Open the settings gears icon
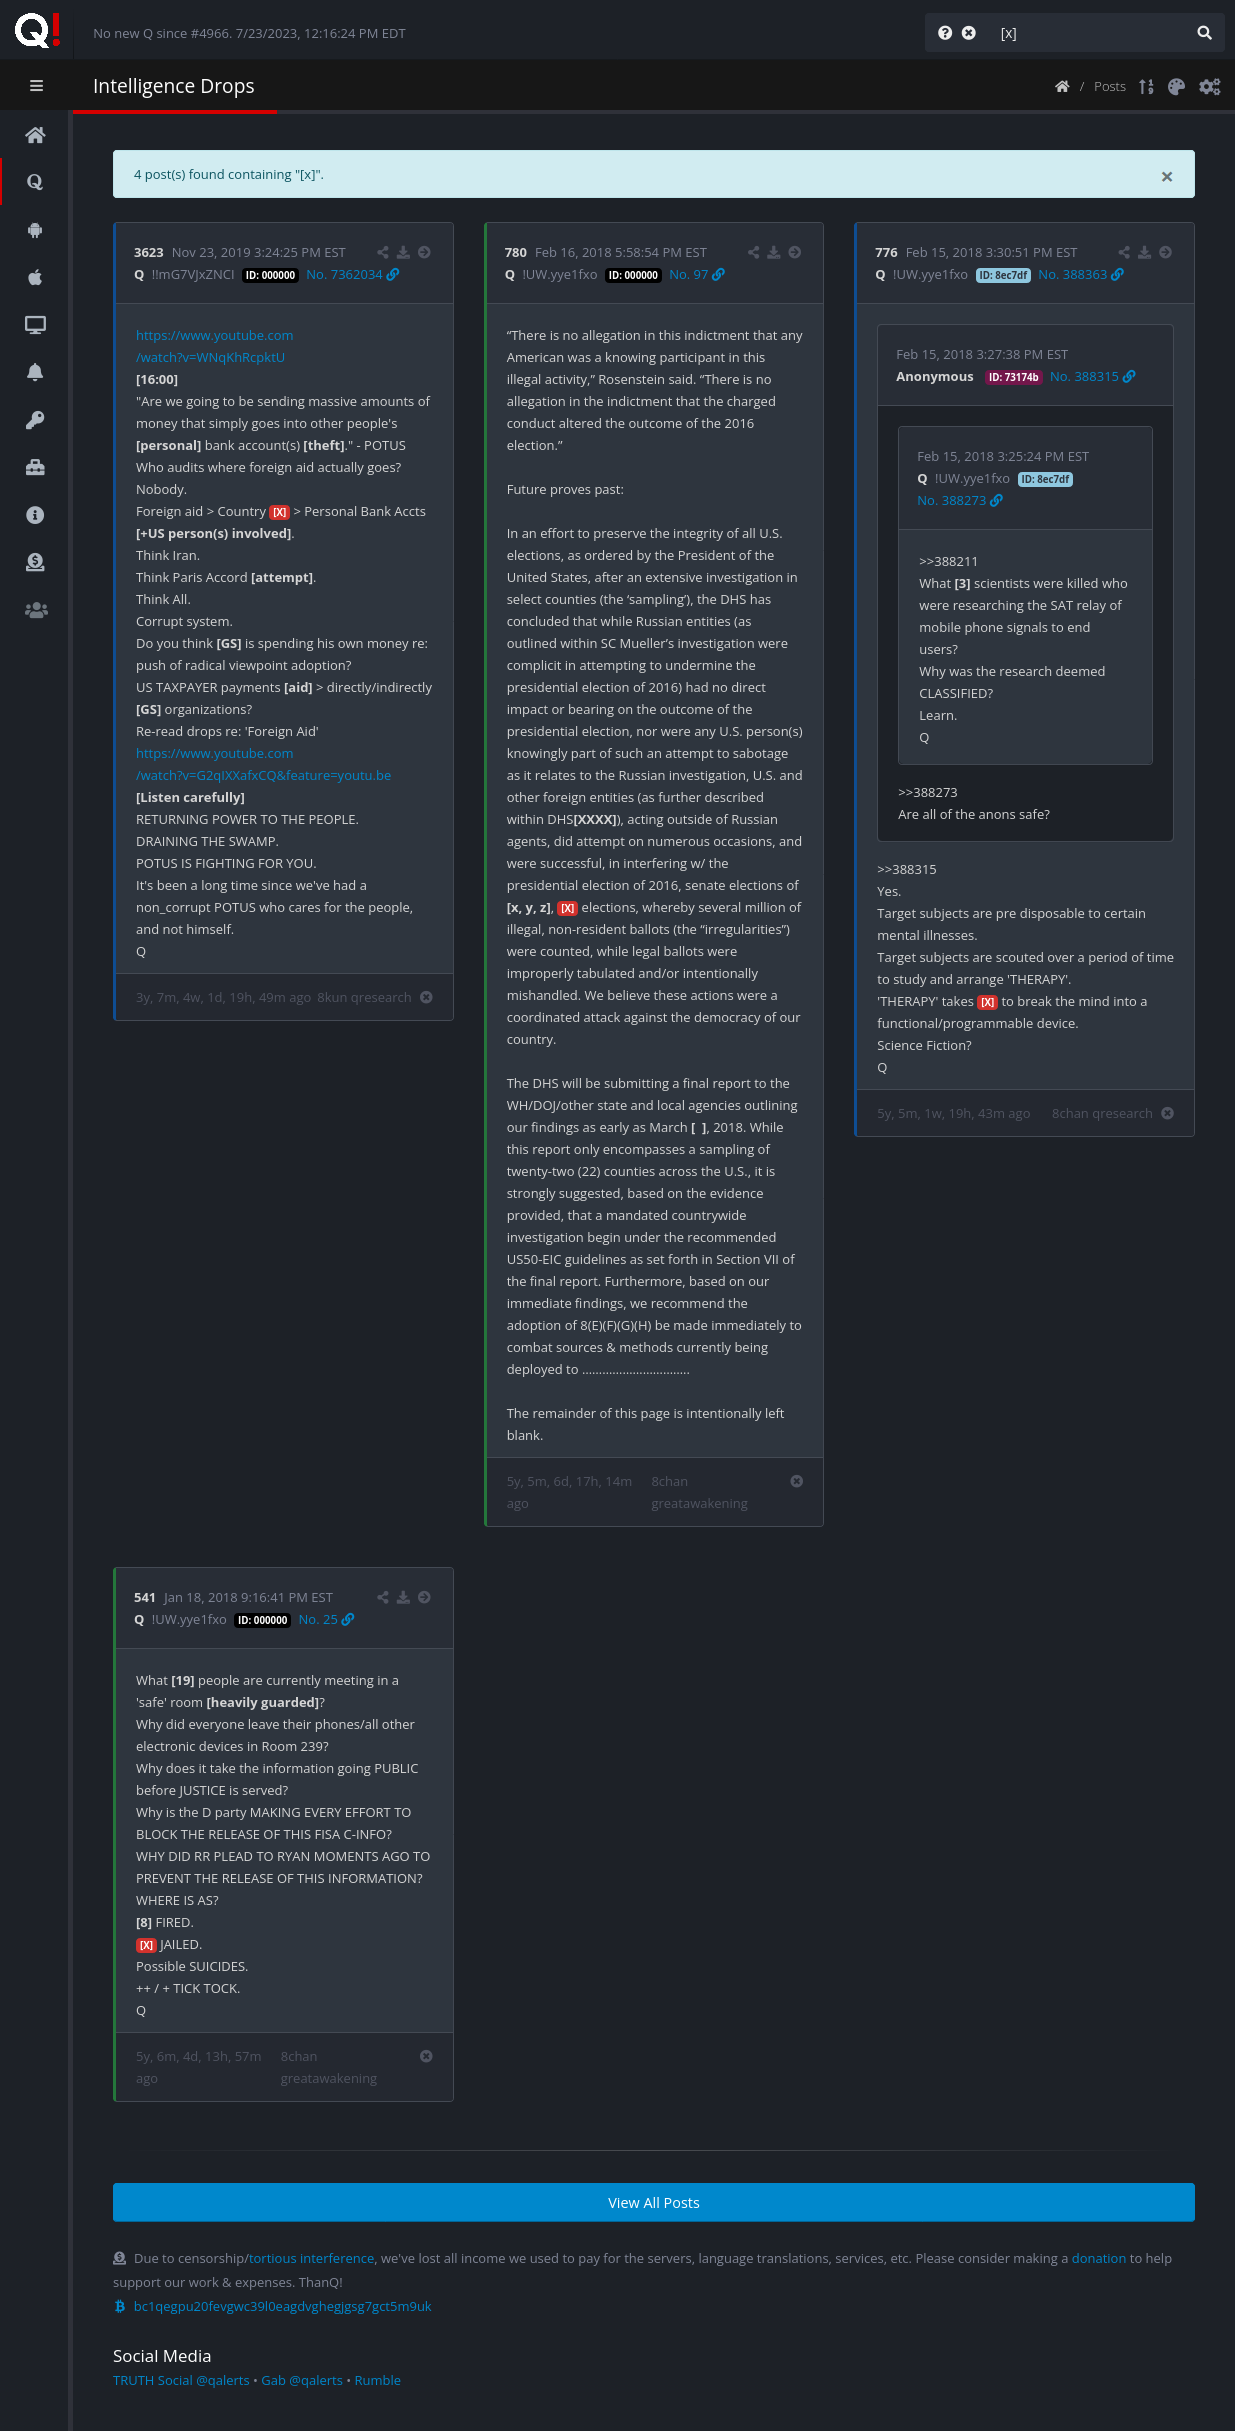The height and width of the screenshot is (2431, 1235). [x=1210, y=87]
